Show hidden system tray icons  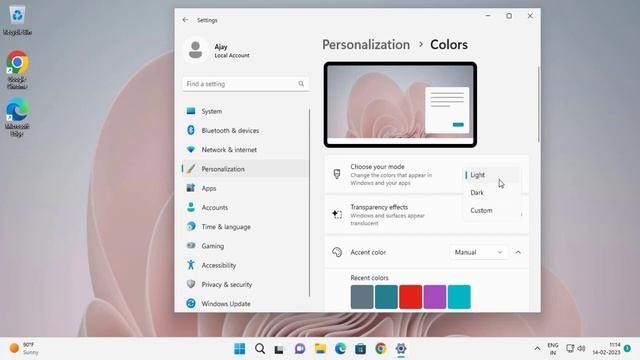tap(537, 349)
